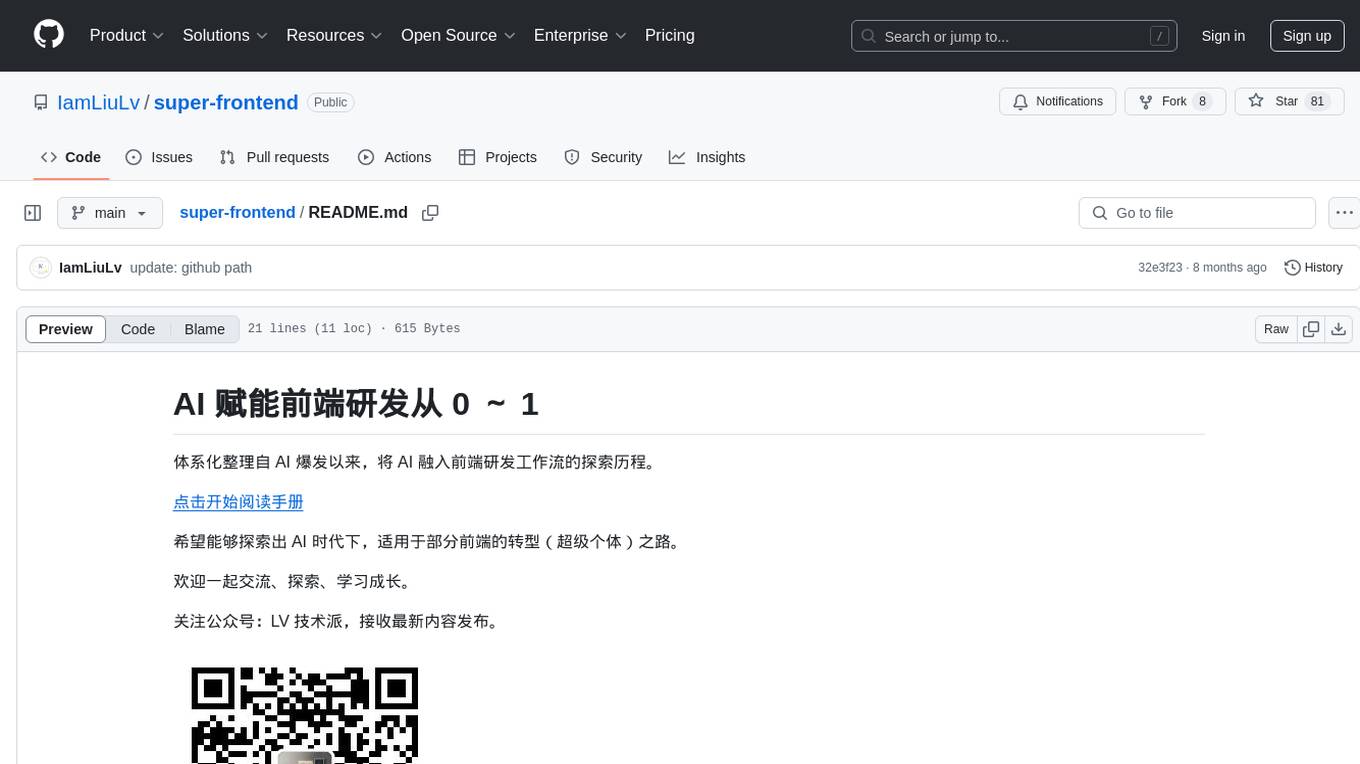
Task: Open the main branch selector dropdown
Action: pyautogui.click(x=110, y=213)
